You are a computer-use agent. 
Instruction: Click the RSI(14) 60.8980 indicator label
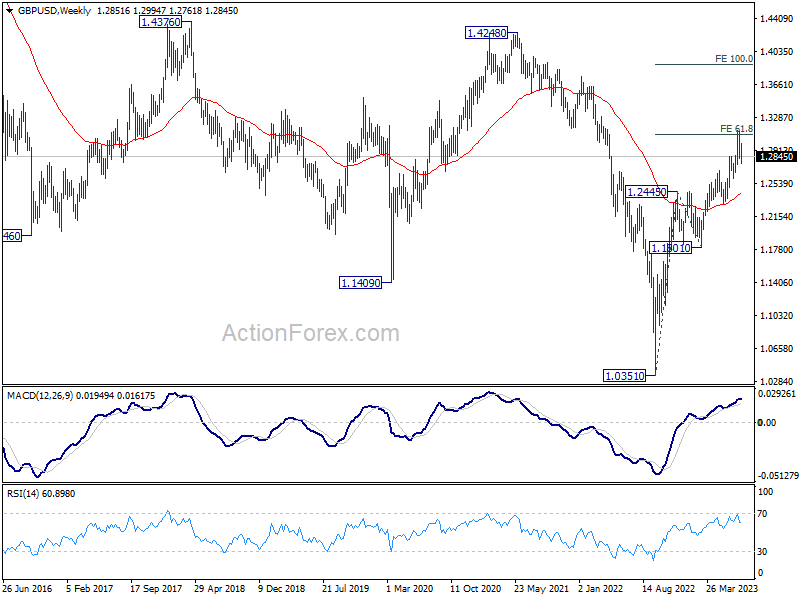(x=41, y=494)
